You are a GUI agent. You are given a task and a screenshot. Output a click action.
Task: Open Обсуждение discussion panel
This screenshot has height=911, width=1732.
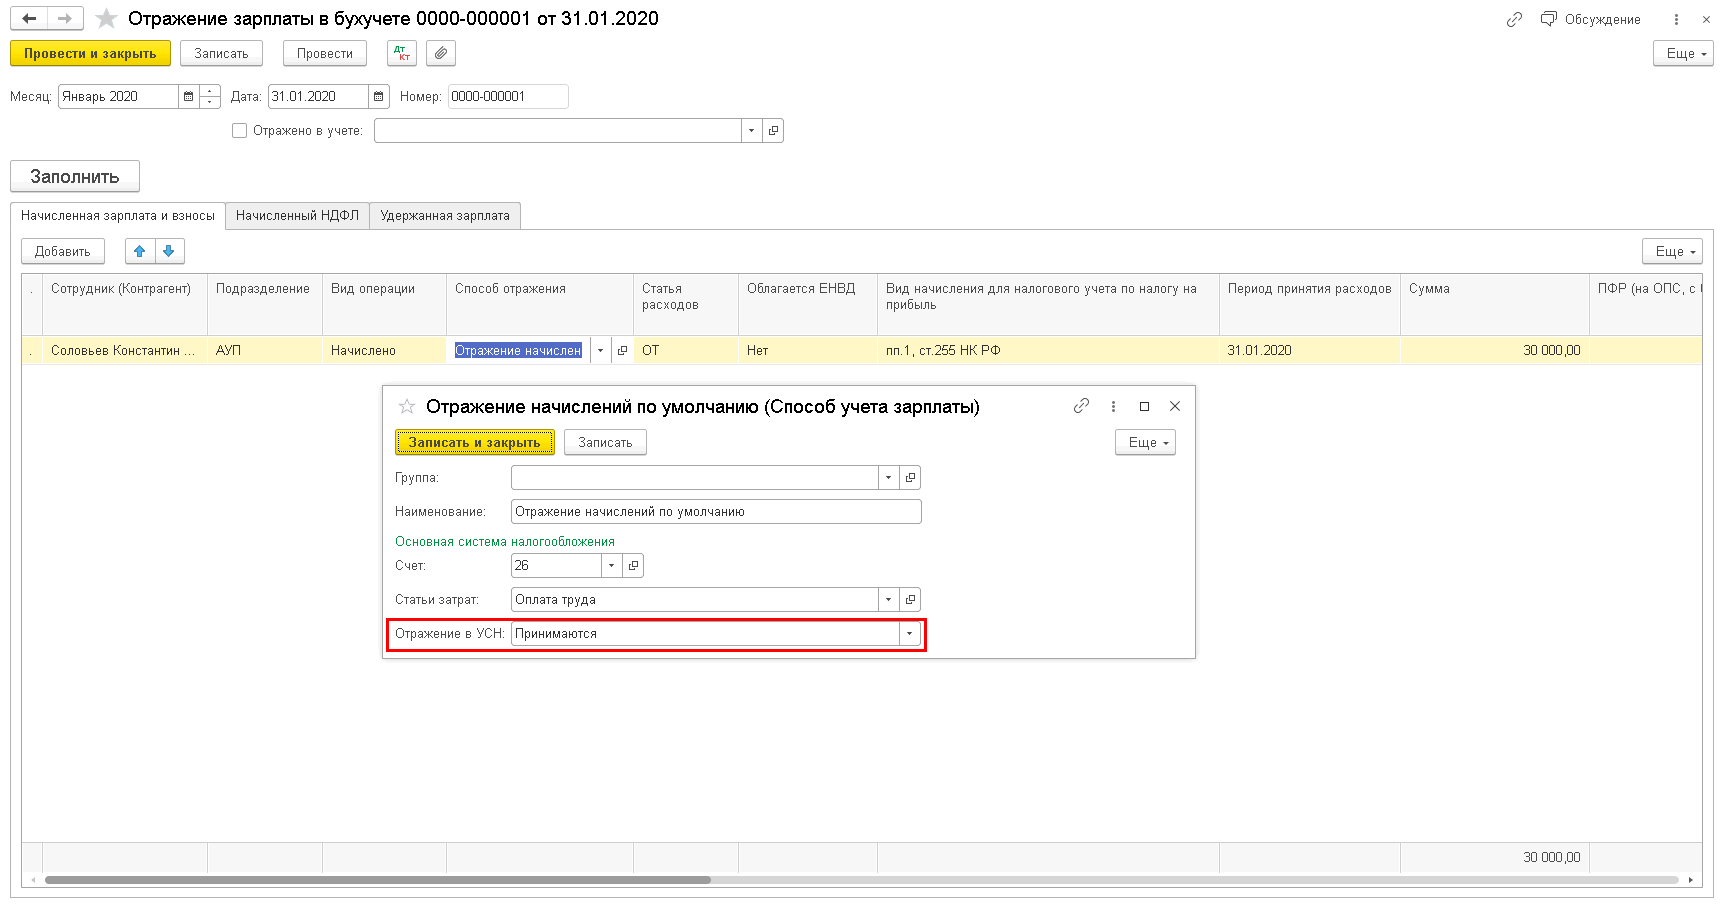pos(1590,19)
